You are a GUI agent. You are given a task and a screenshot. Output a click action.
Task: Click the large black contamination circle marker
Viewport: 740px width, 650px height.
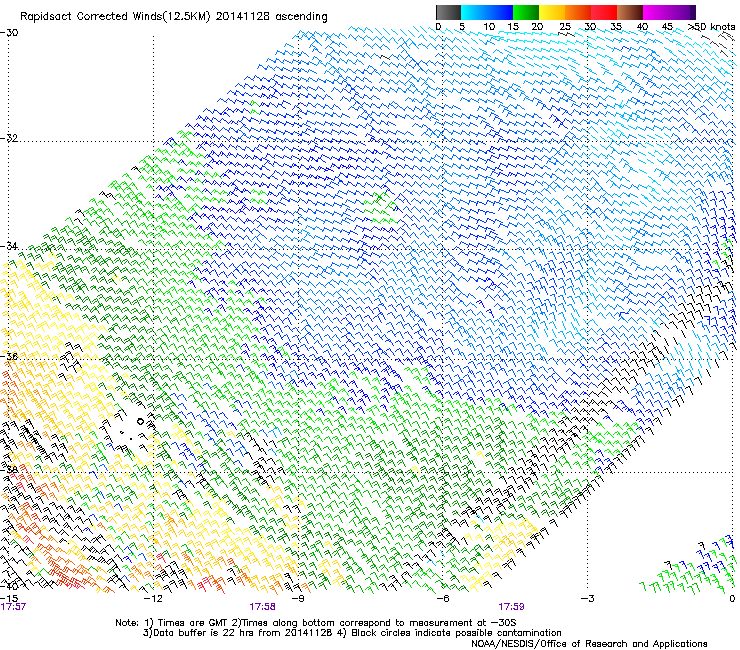coord(140,422)
